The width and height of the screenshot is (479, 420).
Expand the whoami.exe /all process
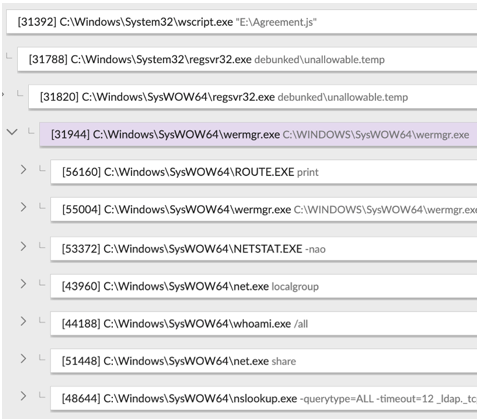(x=23, y=321)
